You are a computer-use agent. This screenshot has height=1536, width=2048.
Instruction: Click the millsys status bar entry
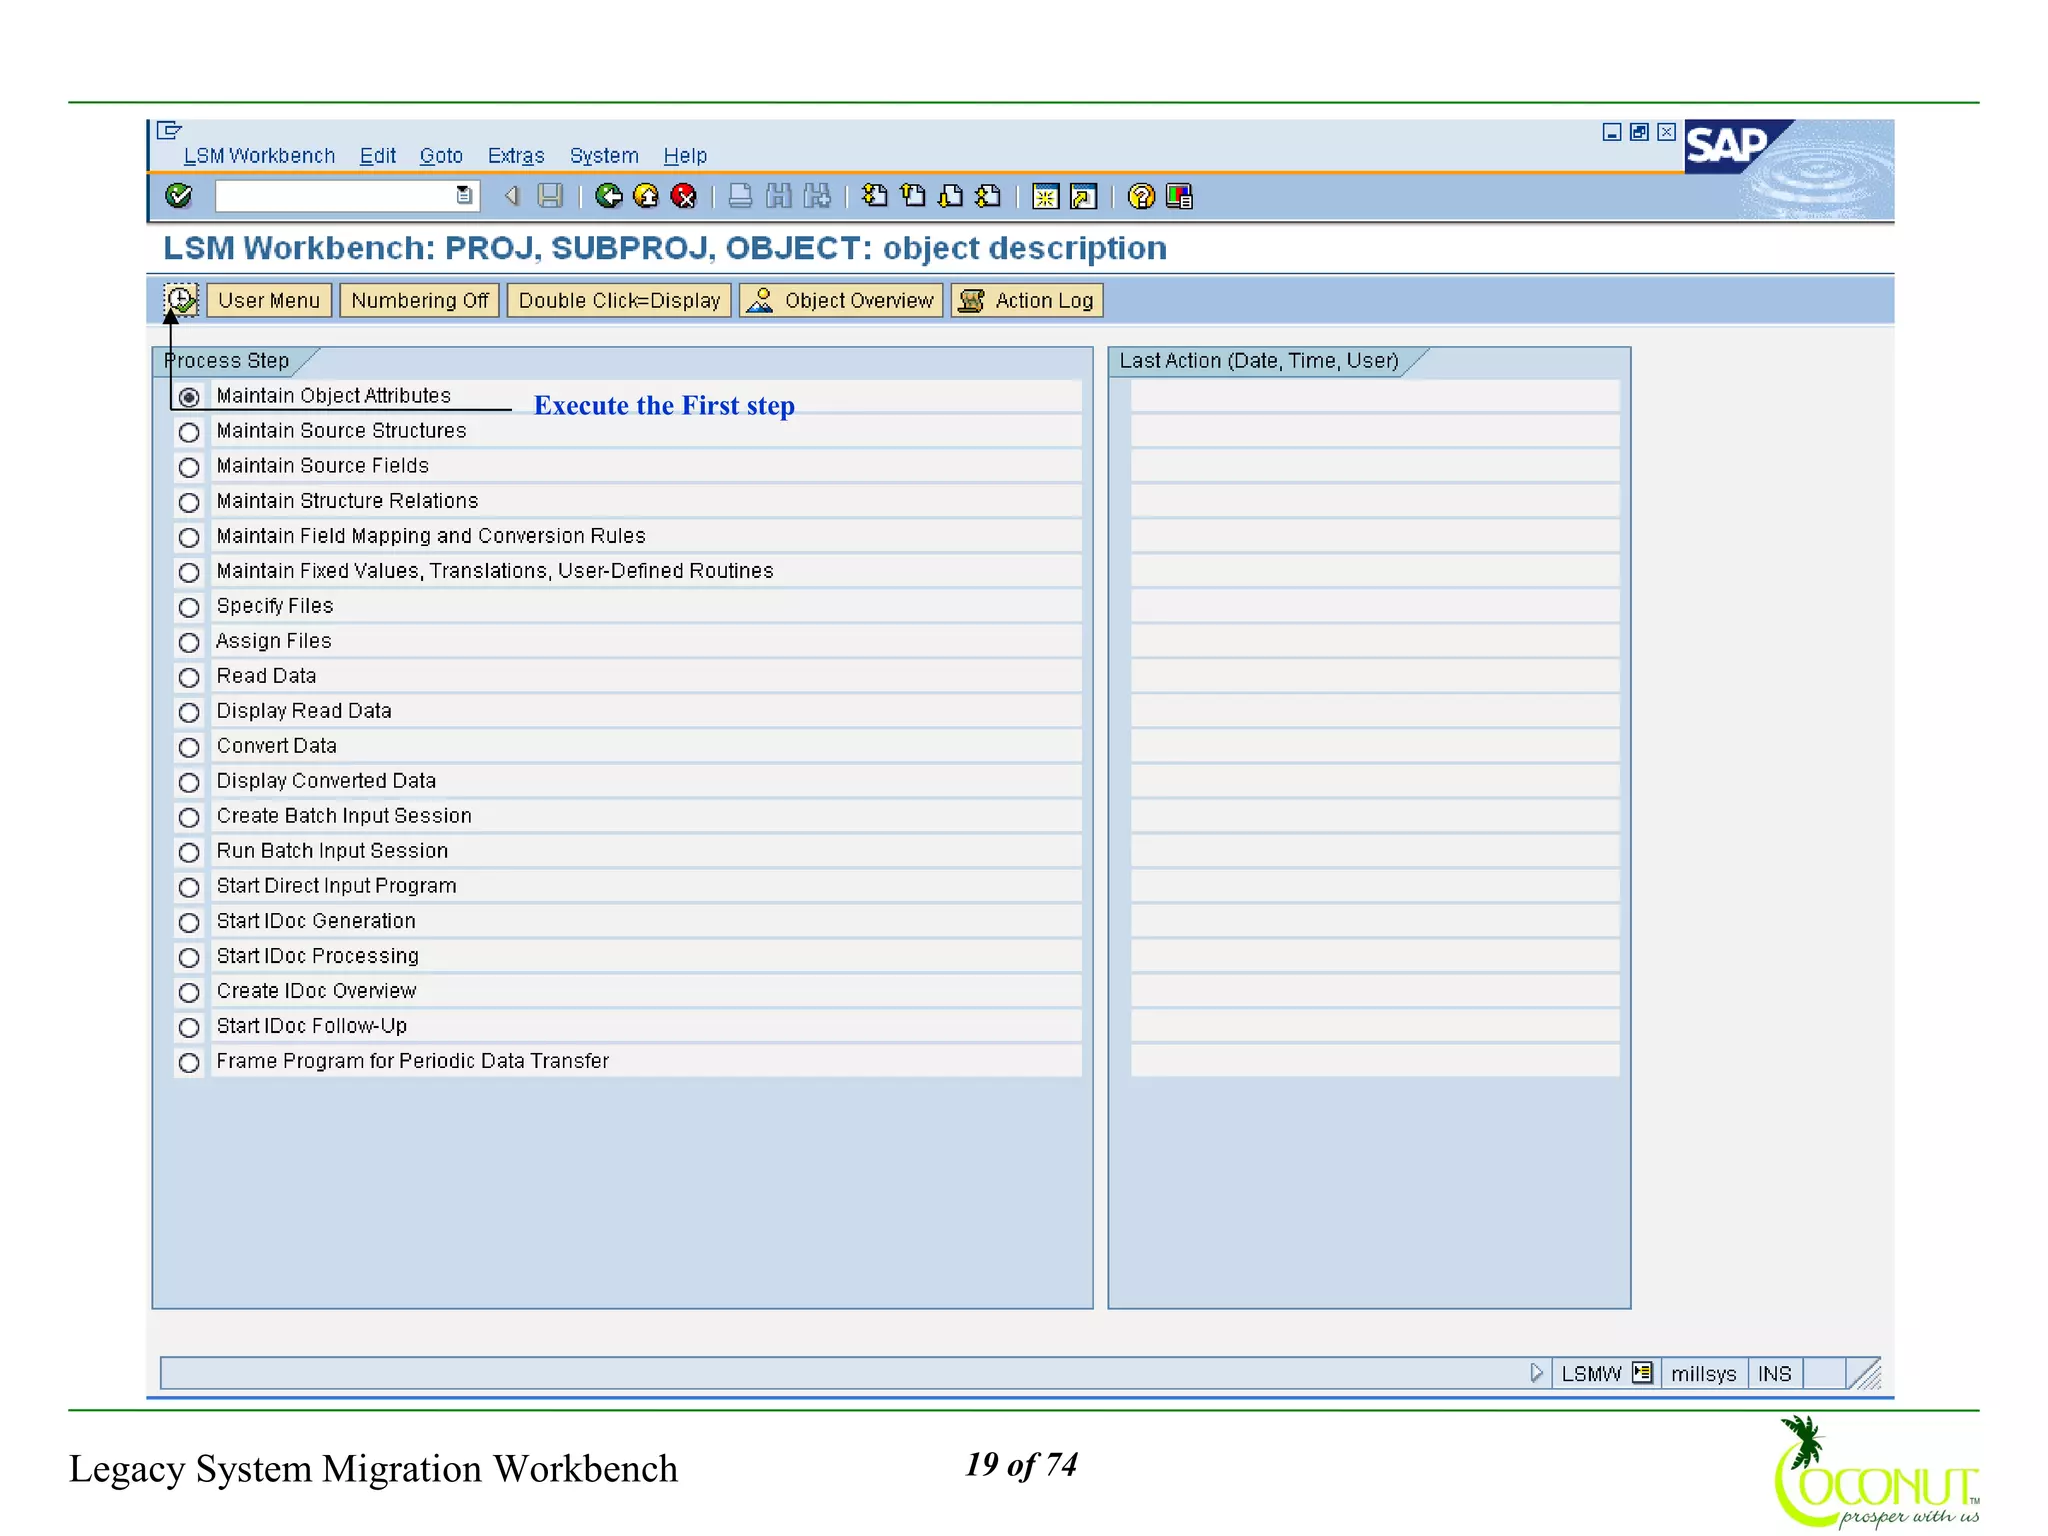(1703, 1373)
